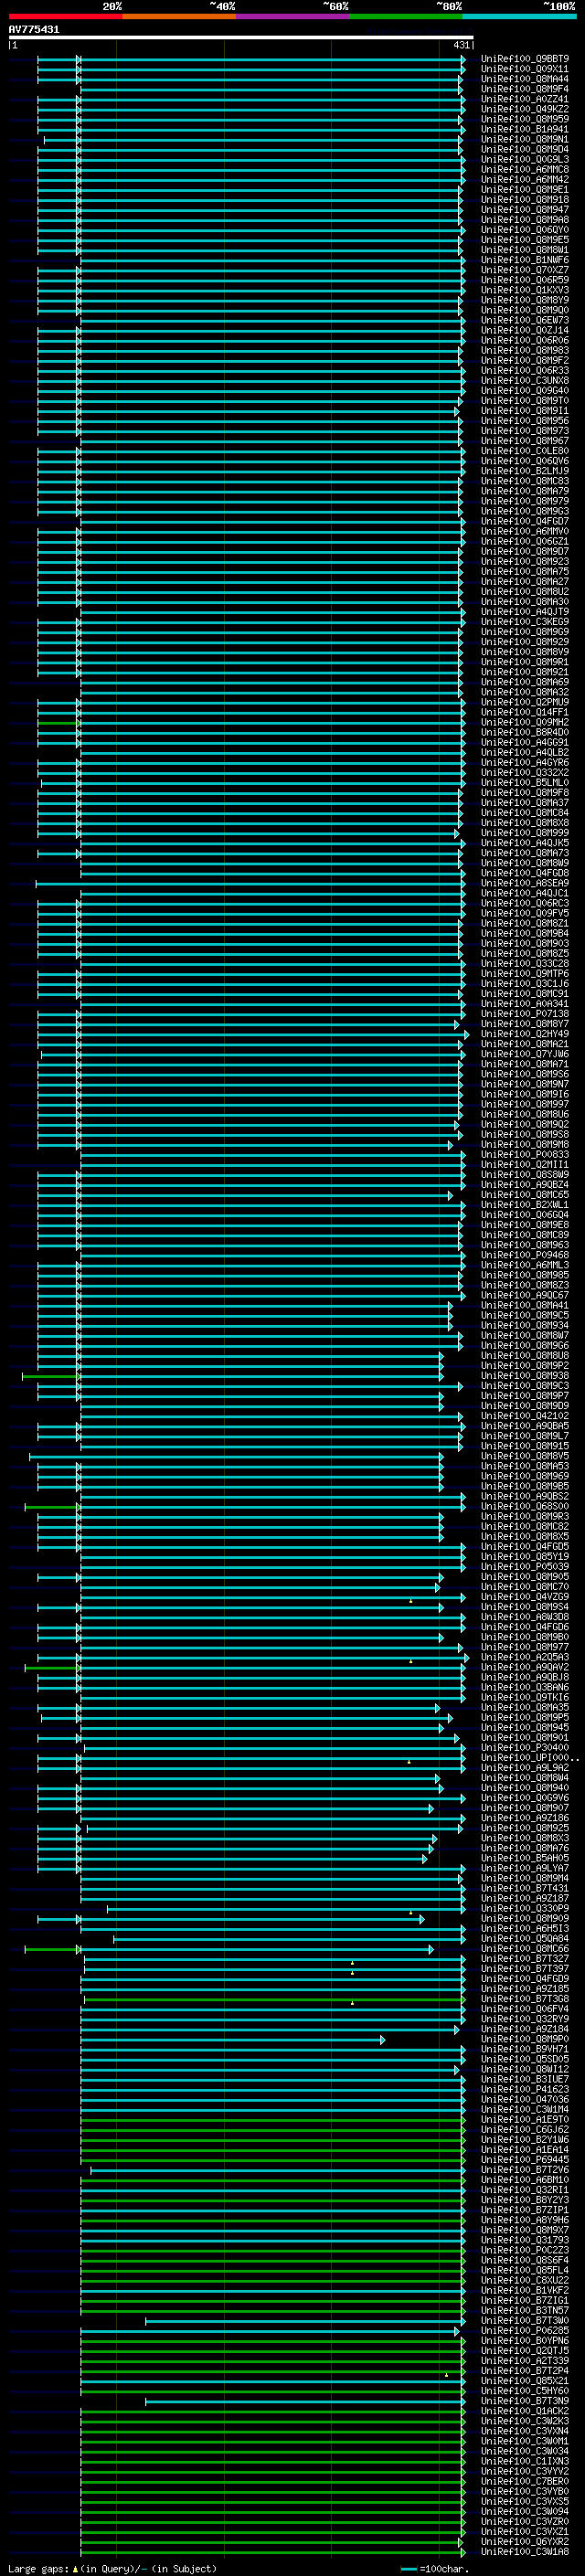Select hit label UniRef100_P69445
The image size is (585, 2576).
pos(525,2160)
